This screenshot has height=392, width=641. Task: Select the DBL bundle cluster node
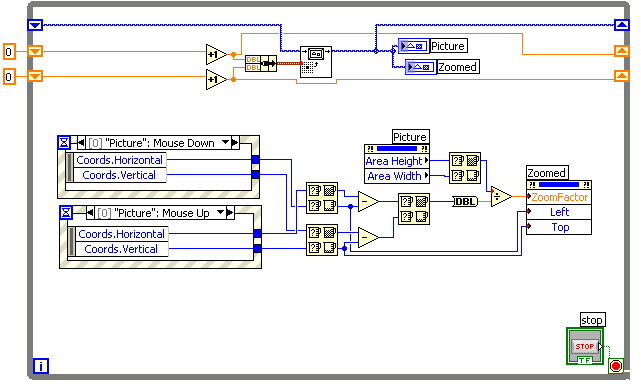pyautogui.click(x=261, y=63)
